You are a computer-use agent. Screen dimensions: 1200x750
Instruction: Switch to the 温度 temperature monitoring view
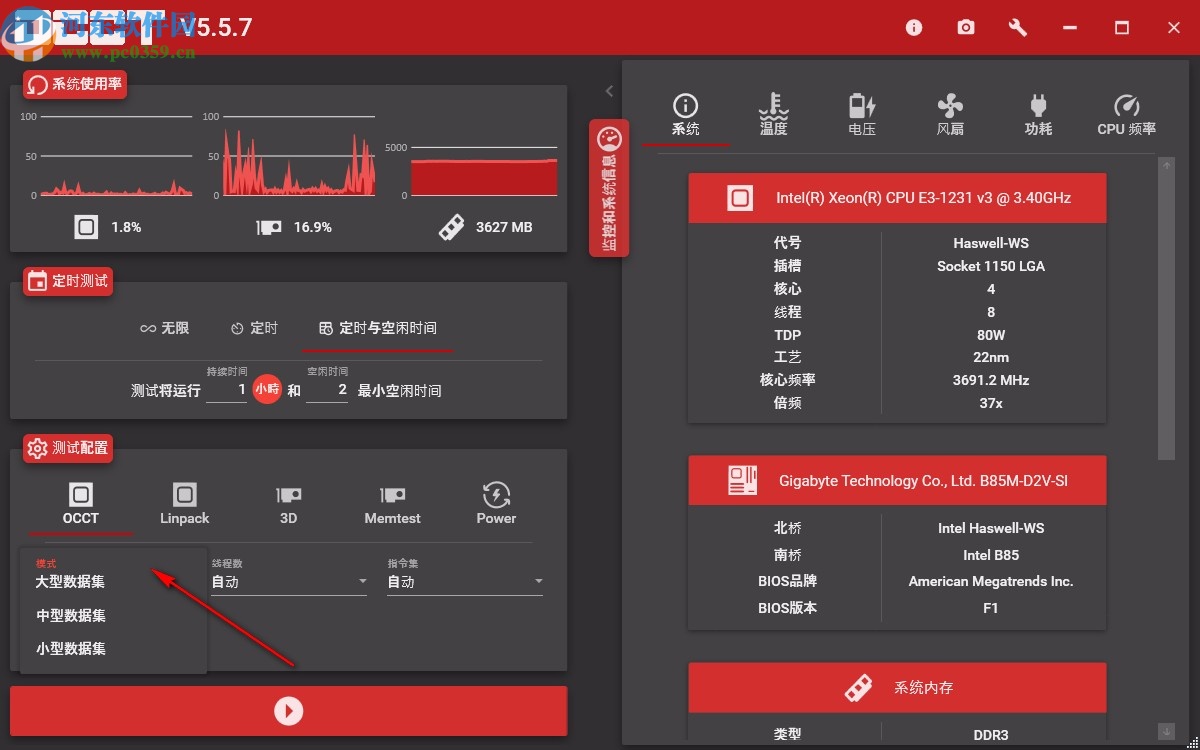774,113
